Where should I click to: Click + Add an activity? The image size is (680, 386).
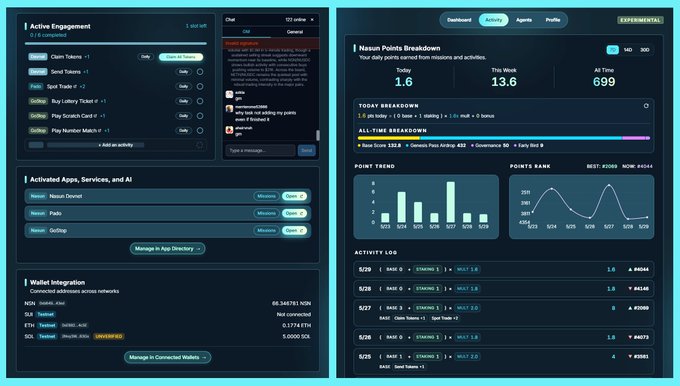coord(116,145)
